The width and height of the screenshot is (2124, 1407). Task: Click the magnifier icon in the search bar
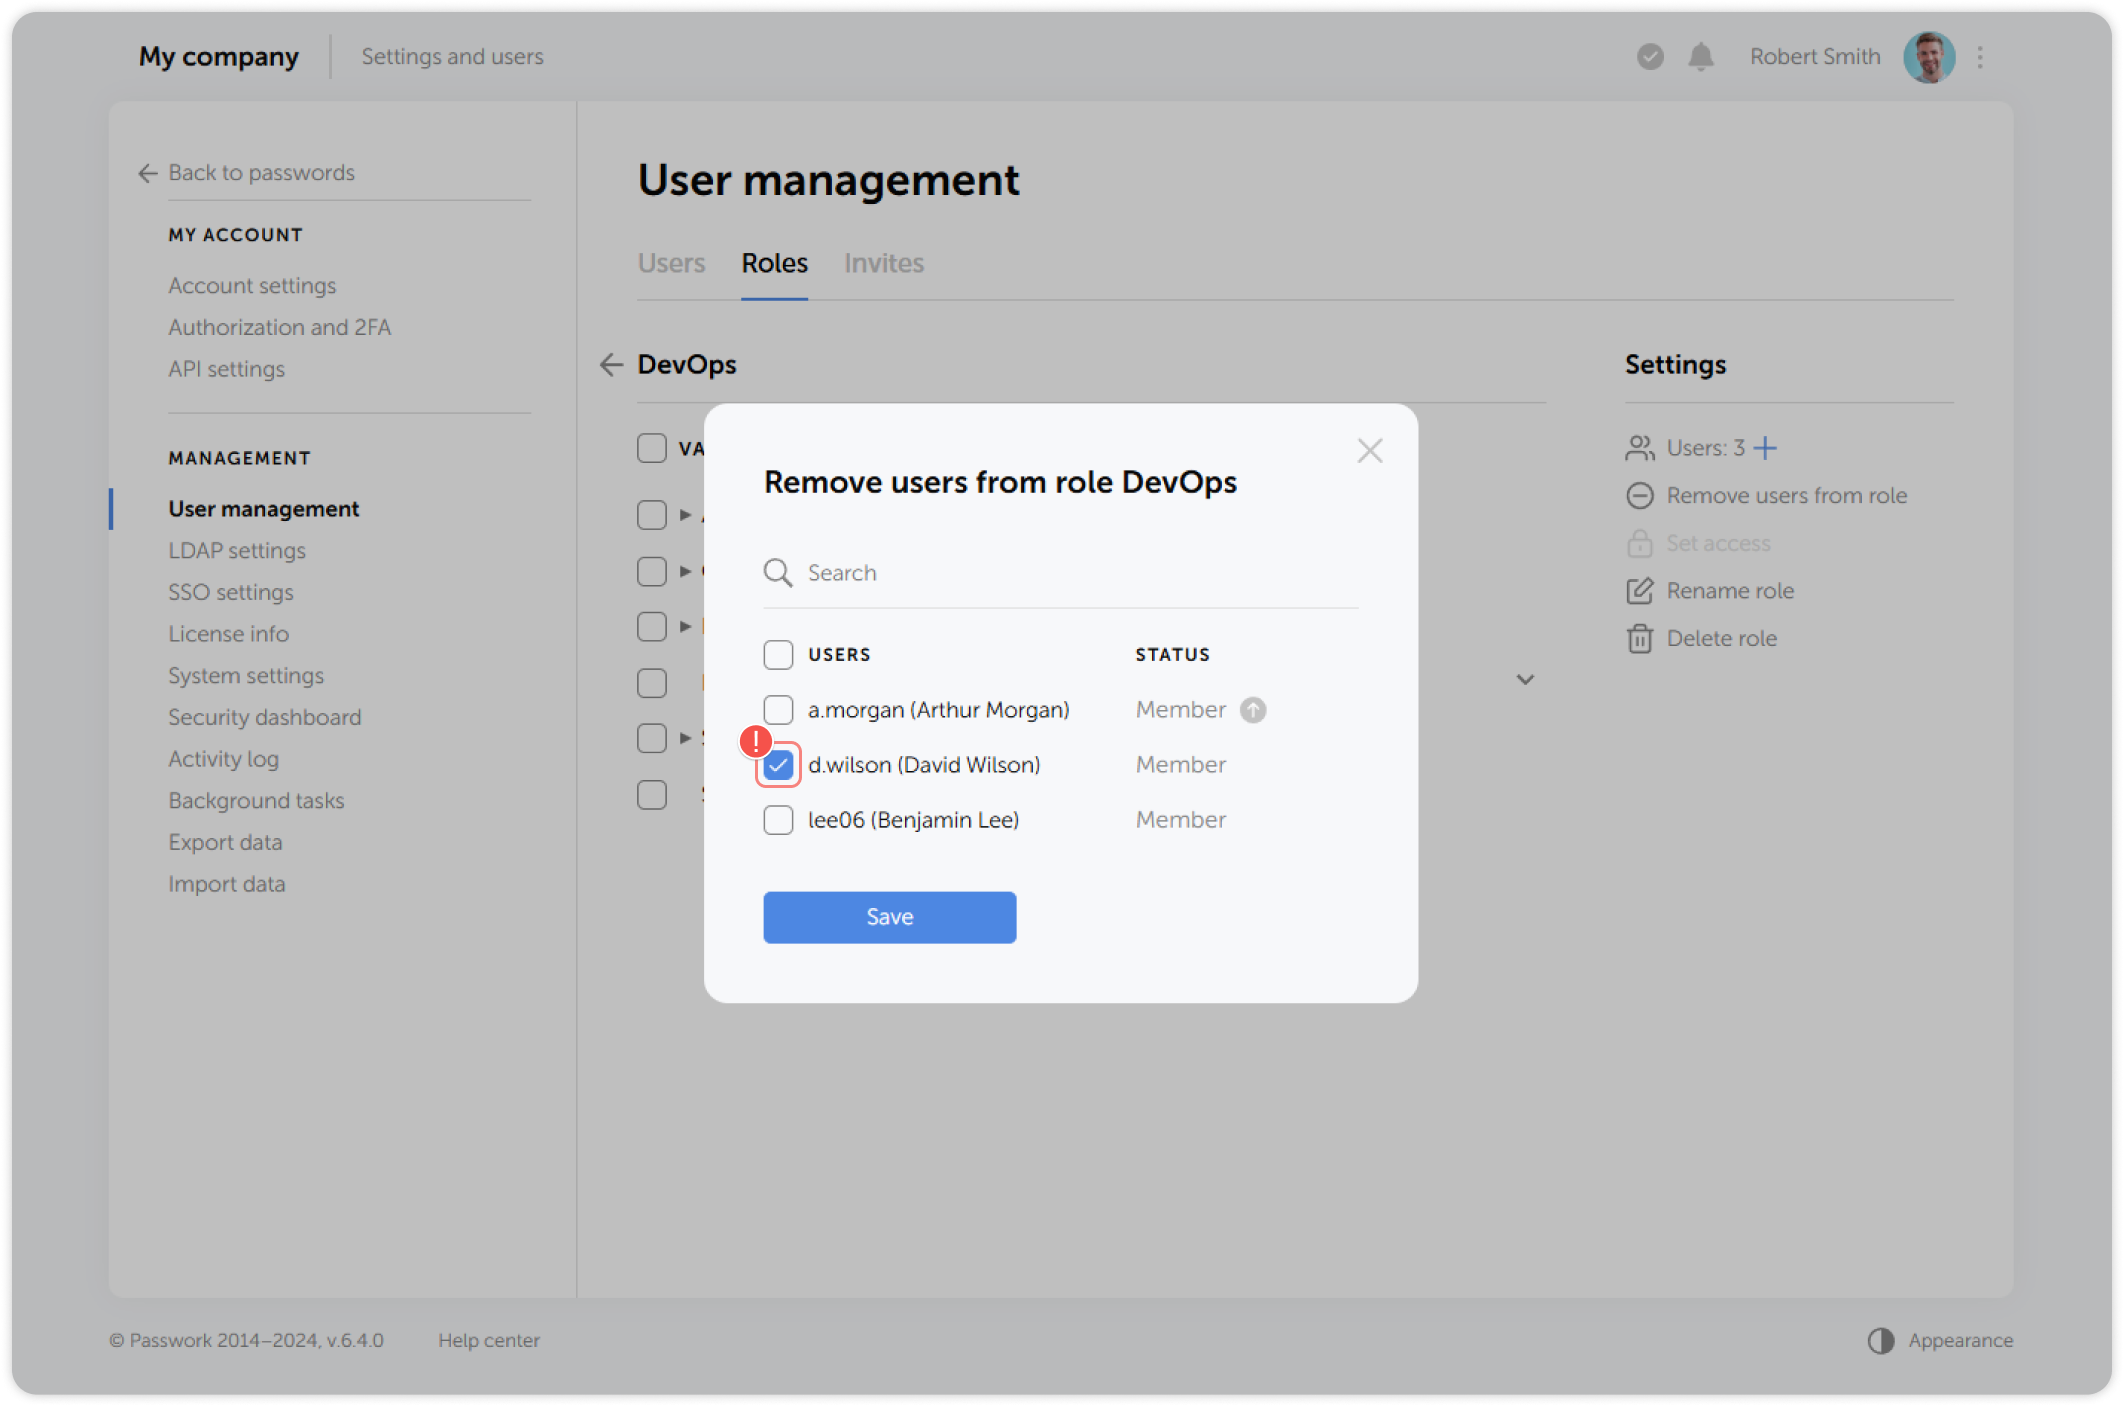click(777, 572)
